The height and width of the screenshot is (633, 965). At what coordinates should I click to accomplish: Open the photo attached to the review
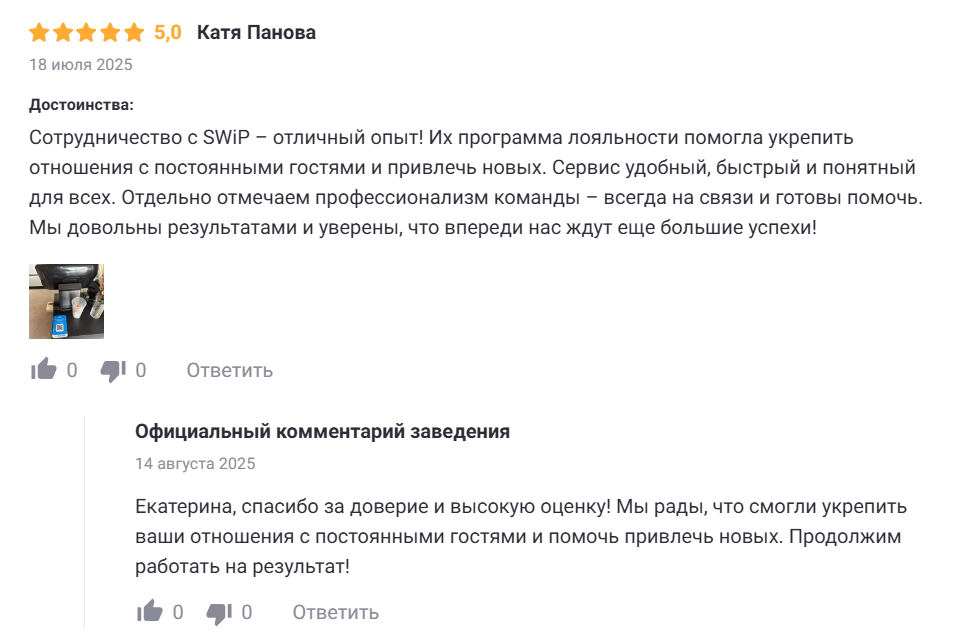67,301
